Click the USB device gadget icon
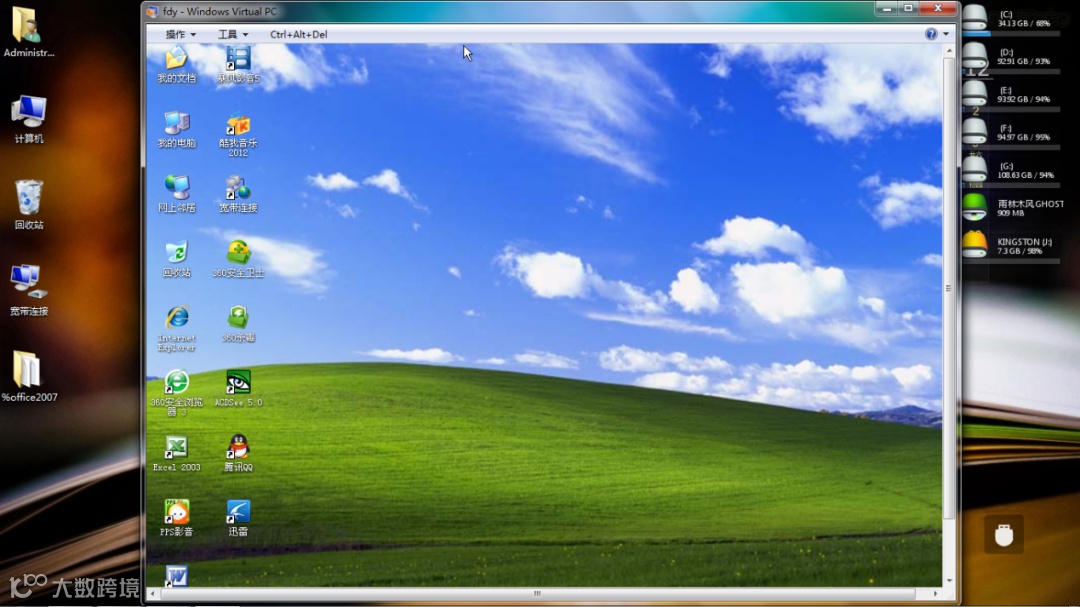 [1004, 535]
